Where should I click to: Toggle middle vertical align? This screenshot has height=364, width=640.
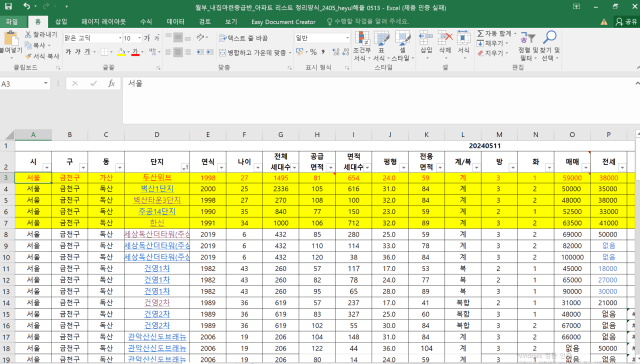coord(178,38)
